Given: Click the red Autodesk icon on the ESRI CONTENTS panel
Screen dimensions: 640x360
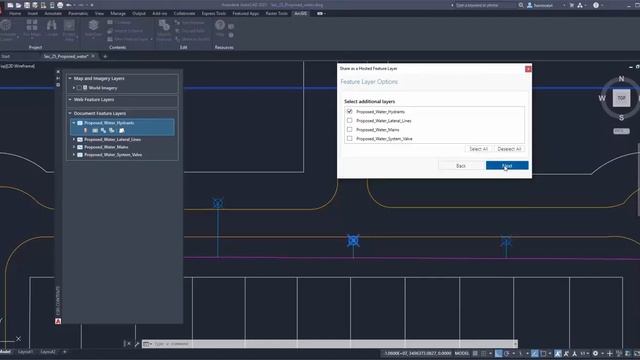Looking at the screenshot, I should tap(58, 321).
